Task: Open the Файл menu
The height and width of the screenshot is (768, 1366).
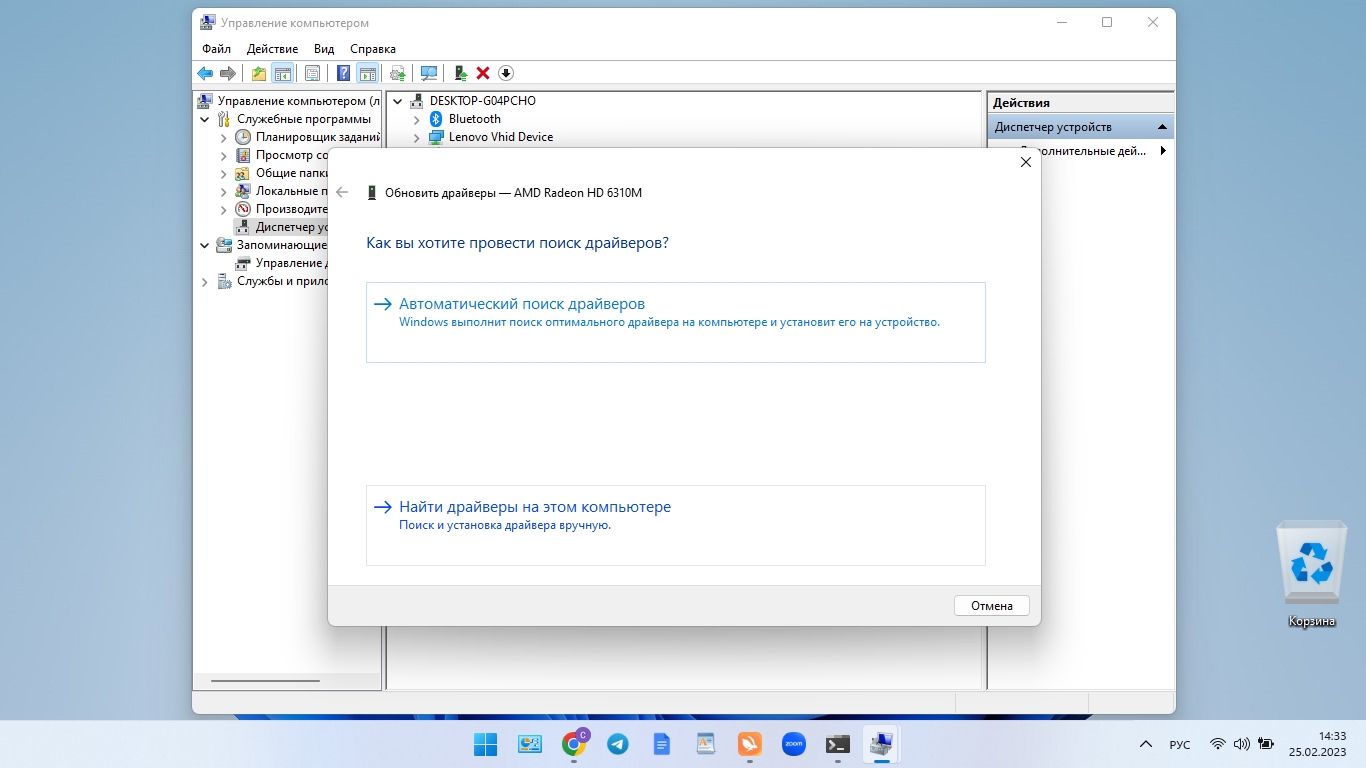Action: click(x=216, y=49)
